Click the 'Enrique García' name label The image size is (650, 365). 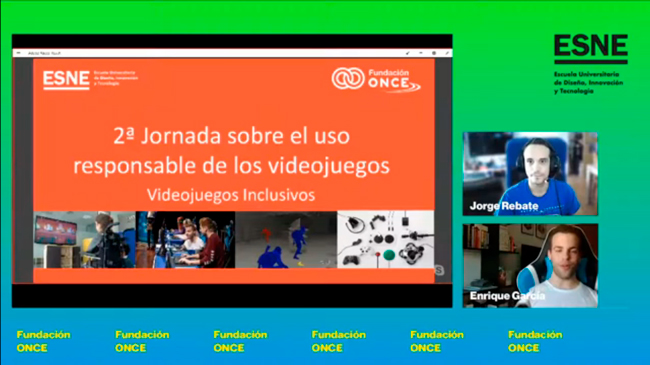click(507, 296)
